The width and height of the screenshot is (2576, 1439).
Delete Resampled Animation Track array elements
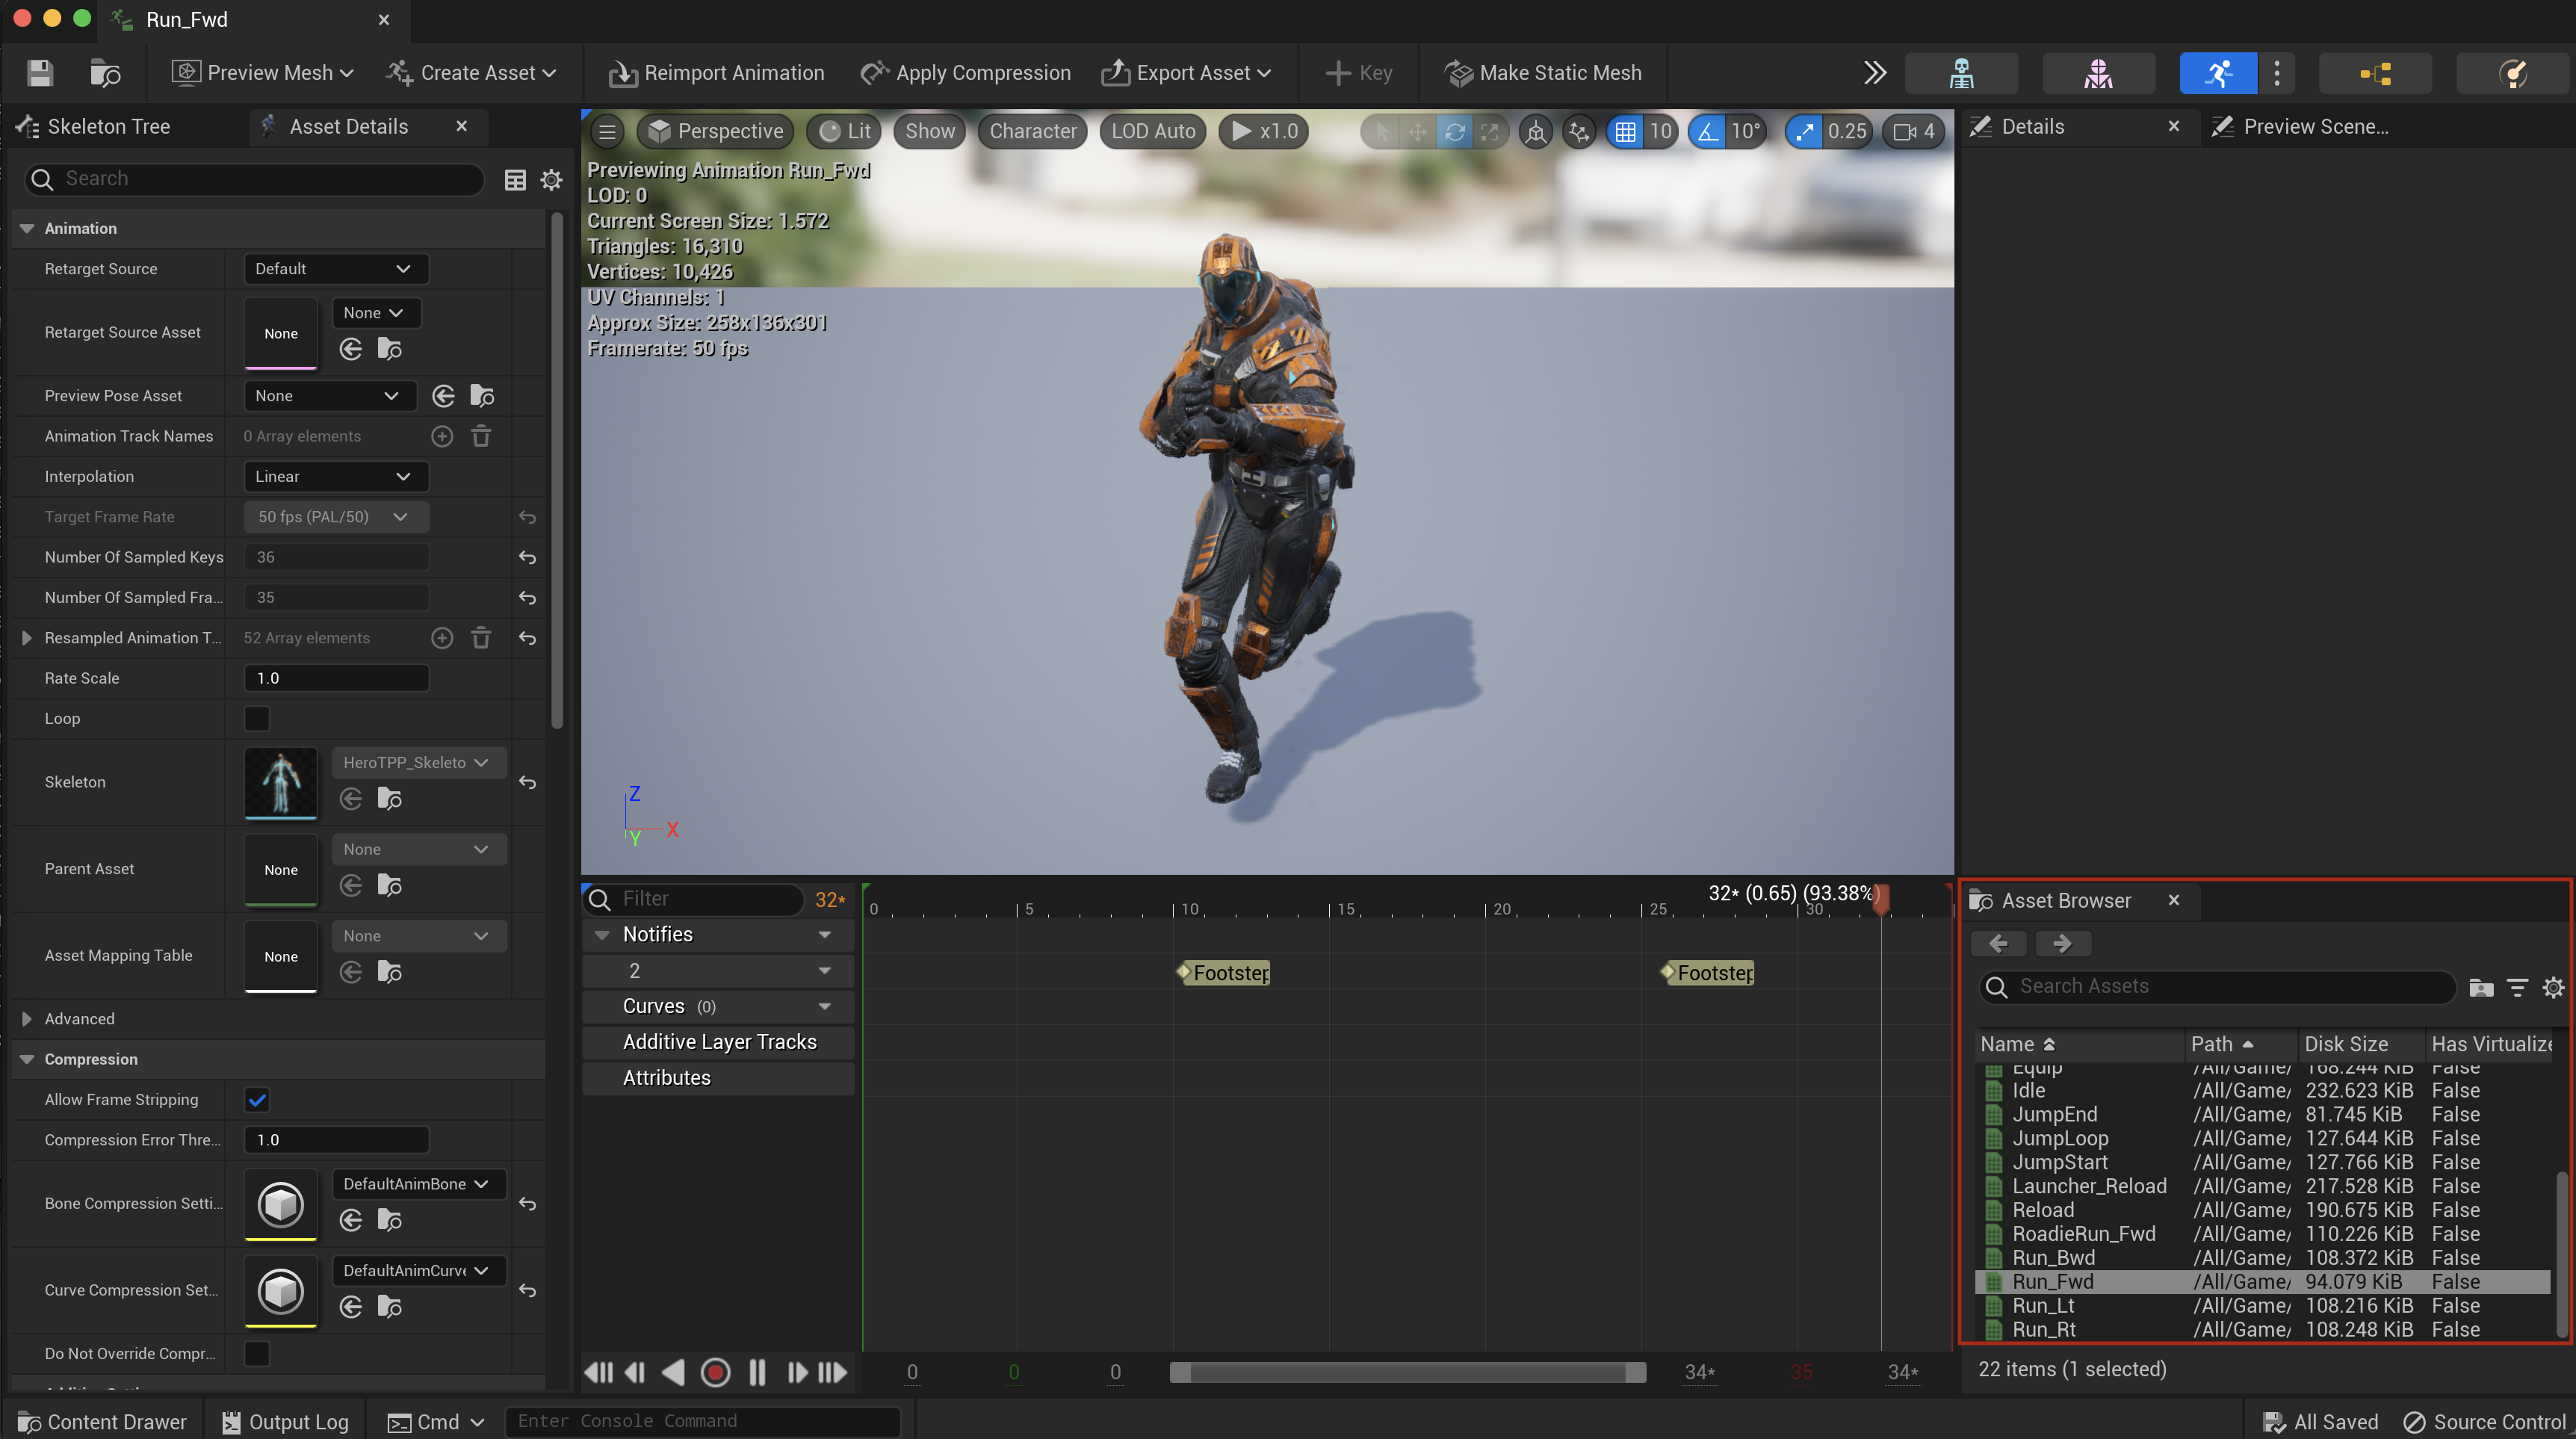point(481,638)
